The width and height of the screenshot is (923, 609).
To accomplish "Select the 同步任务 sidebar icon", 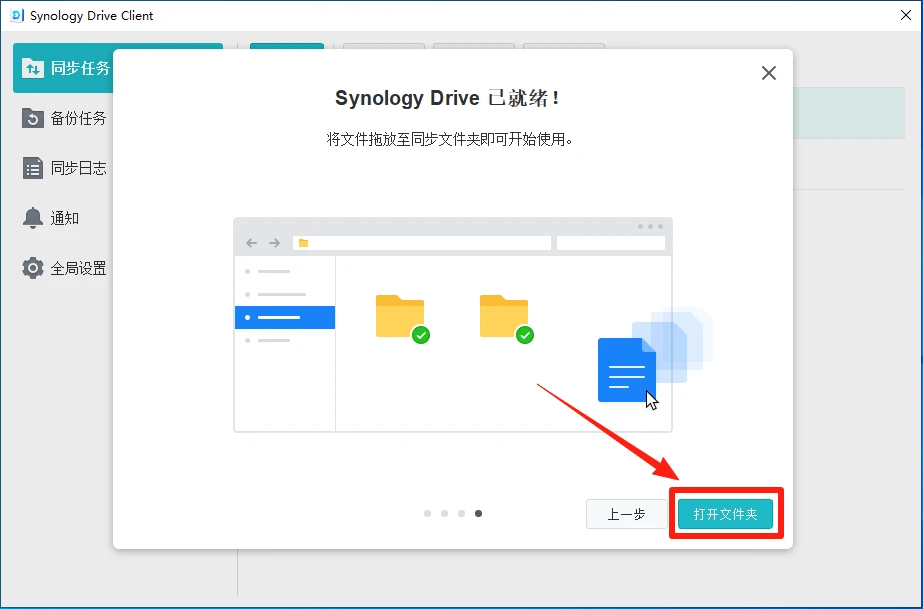I will [x=32, y=68].
